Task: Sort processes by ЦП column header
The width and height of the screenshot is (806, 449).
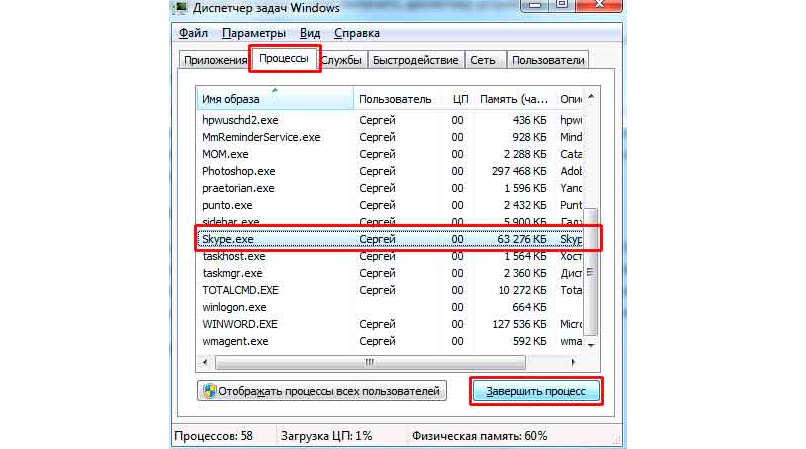Action: pos(460,99)
